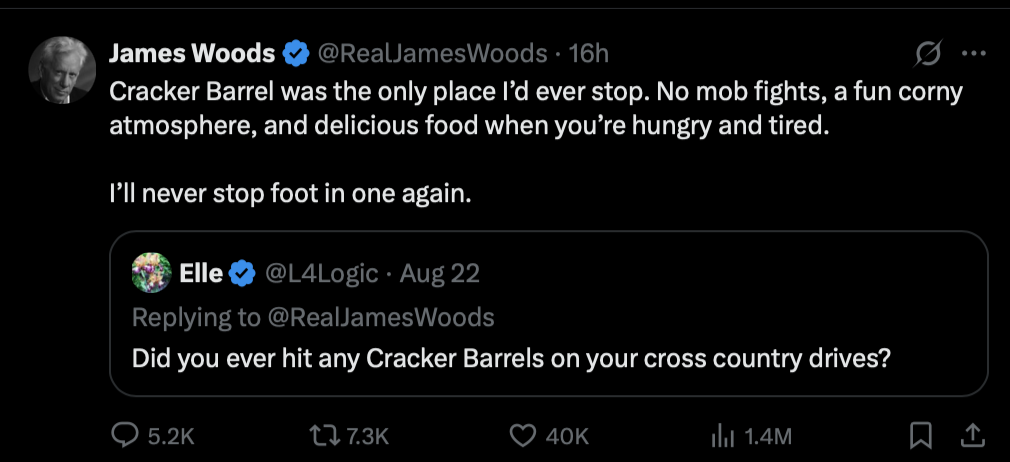Open the more options ellipsis menu
This screenshot has height=462, width=1010.
(971, 53)
